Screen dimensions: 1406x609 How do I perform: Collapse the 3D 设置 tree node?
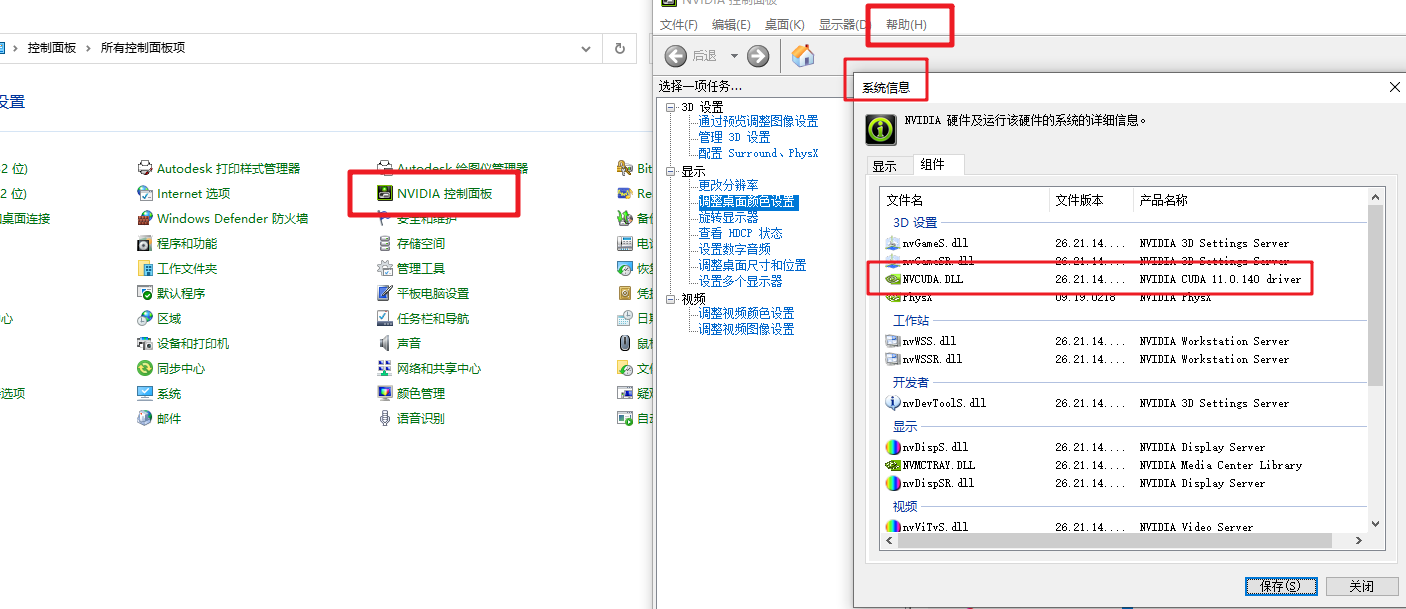671,106
